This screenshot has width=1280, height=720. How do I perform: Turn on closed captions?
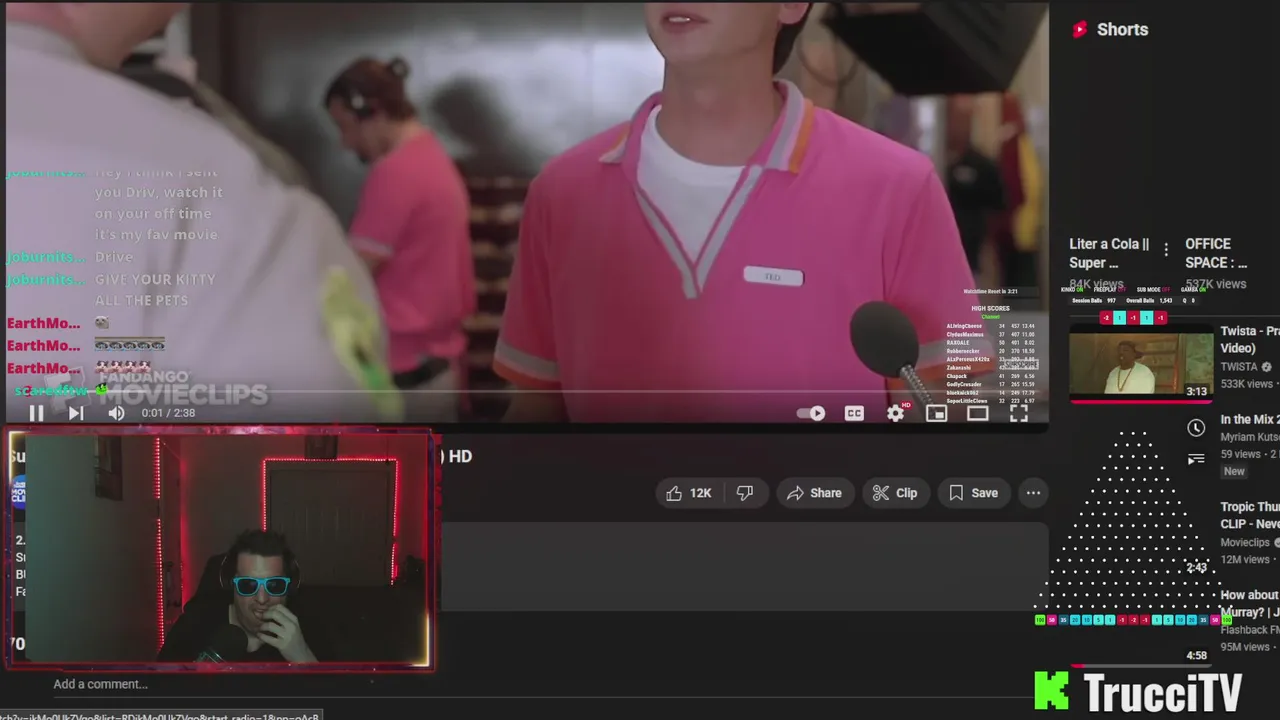(854, 413)
